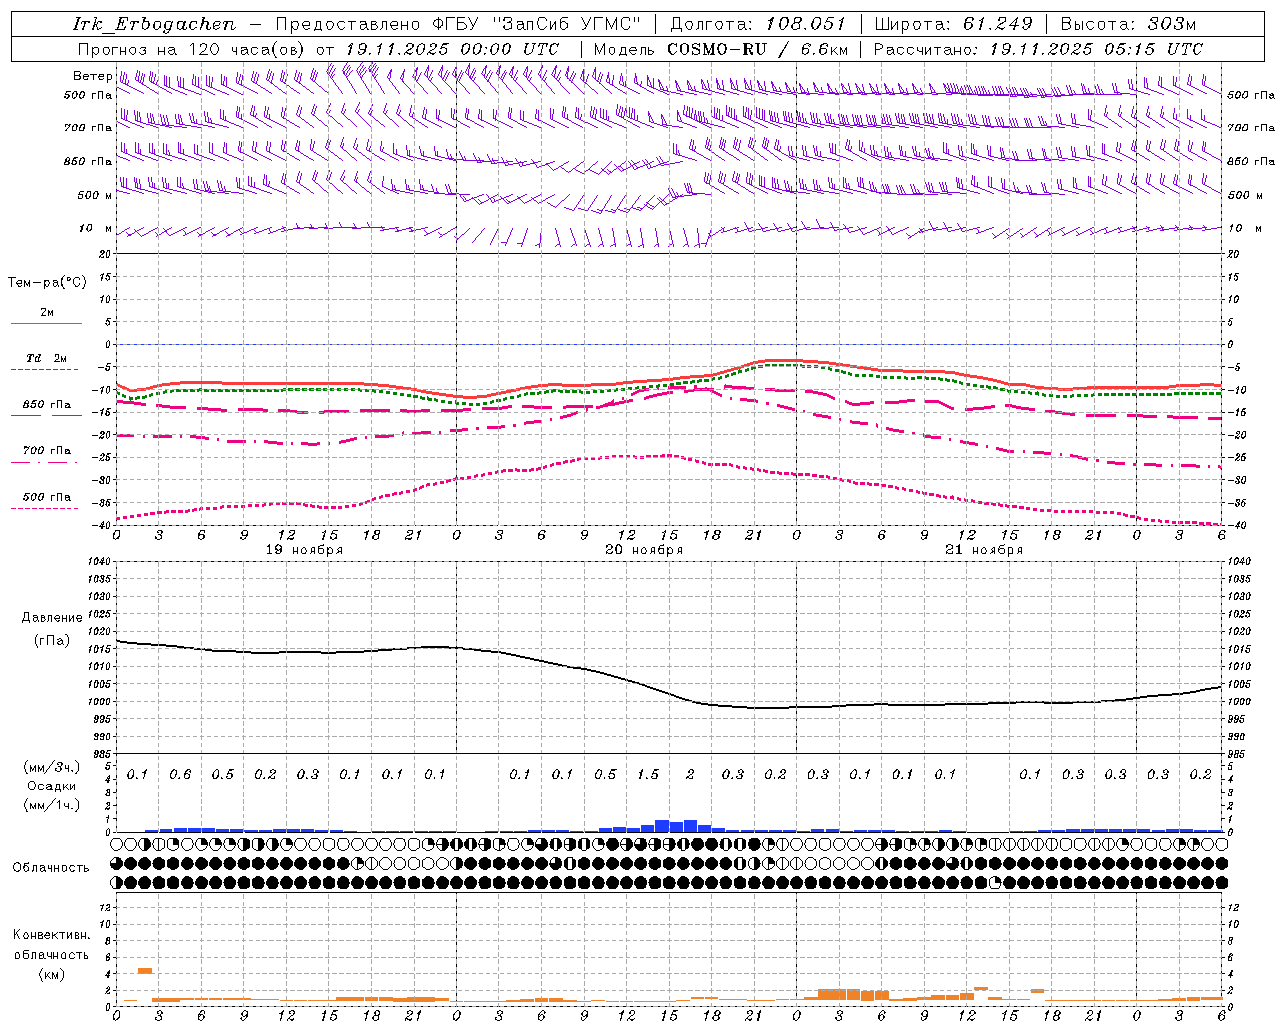Click the tall orange convective bar near hour 2
Image resolution: width=1280 pixels, height=1024 pixels.
click(x=145, y=970)
